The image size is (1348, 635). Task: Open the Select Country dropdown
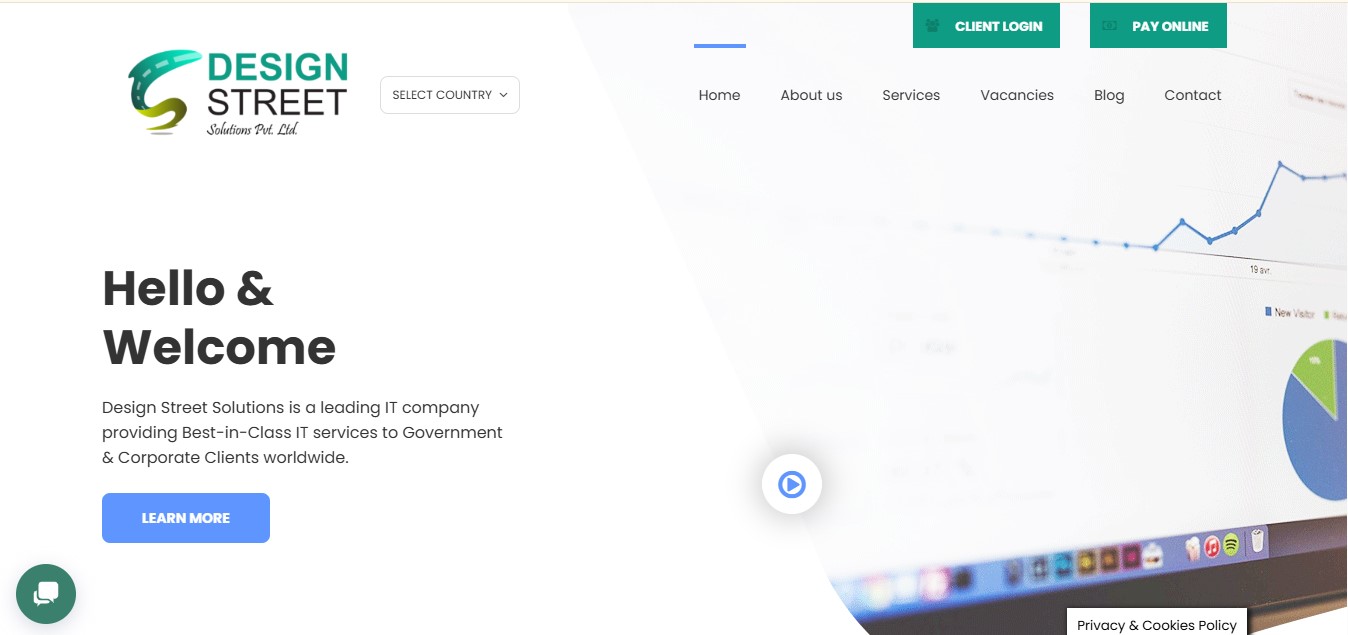[450, 95]
